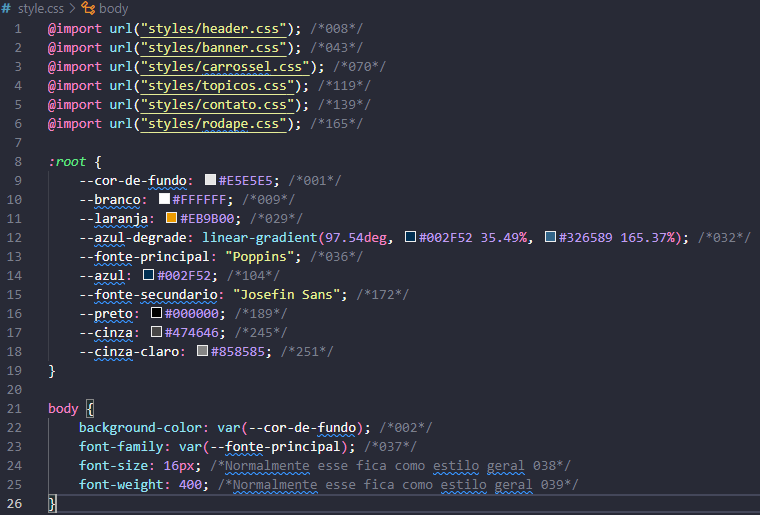Select body in the breadcrumb path

tap(113, 9)
